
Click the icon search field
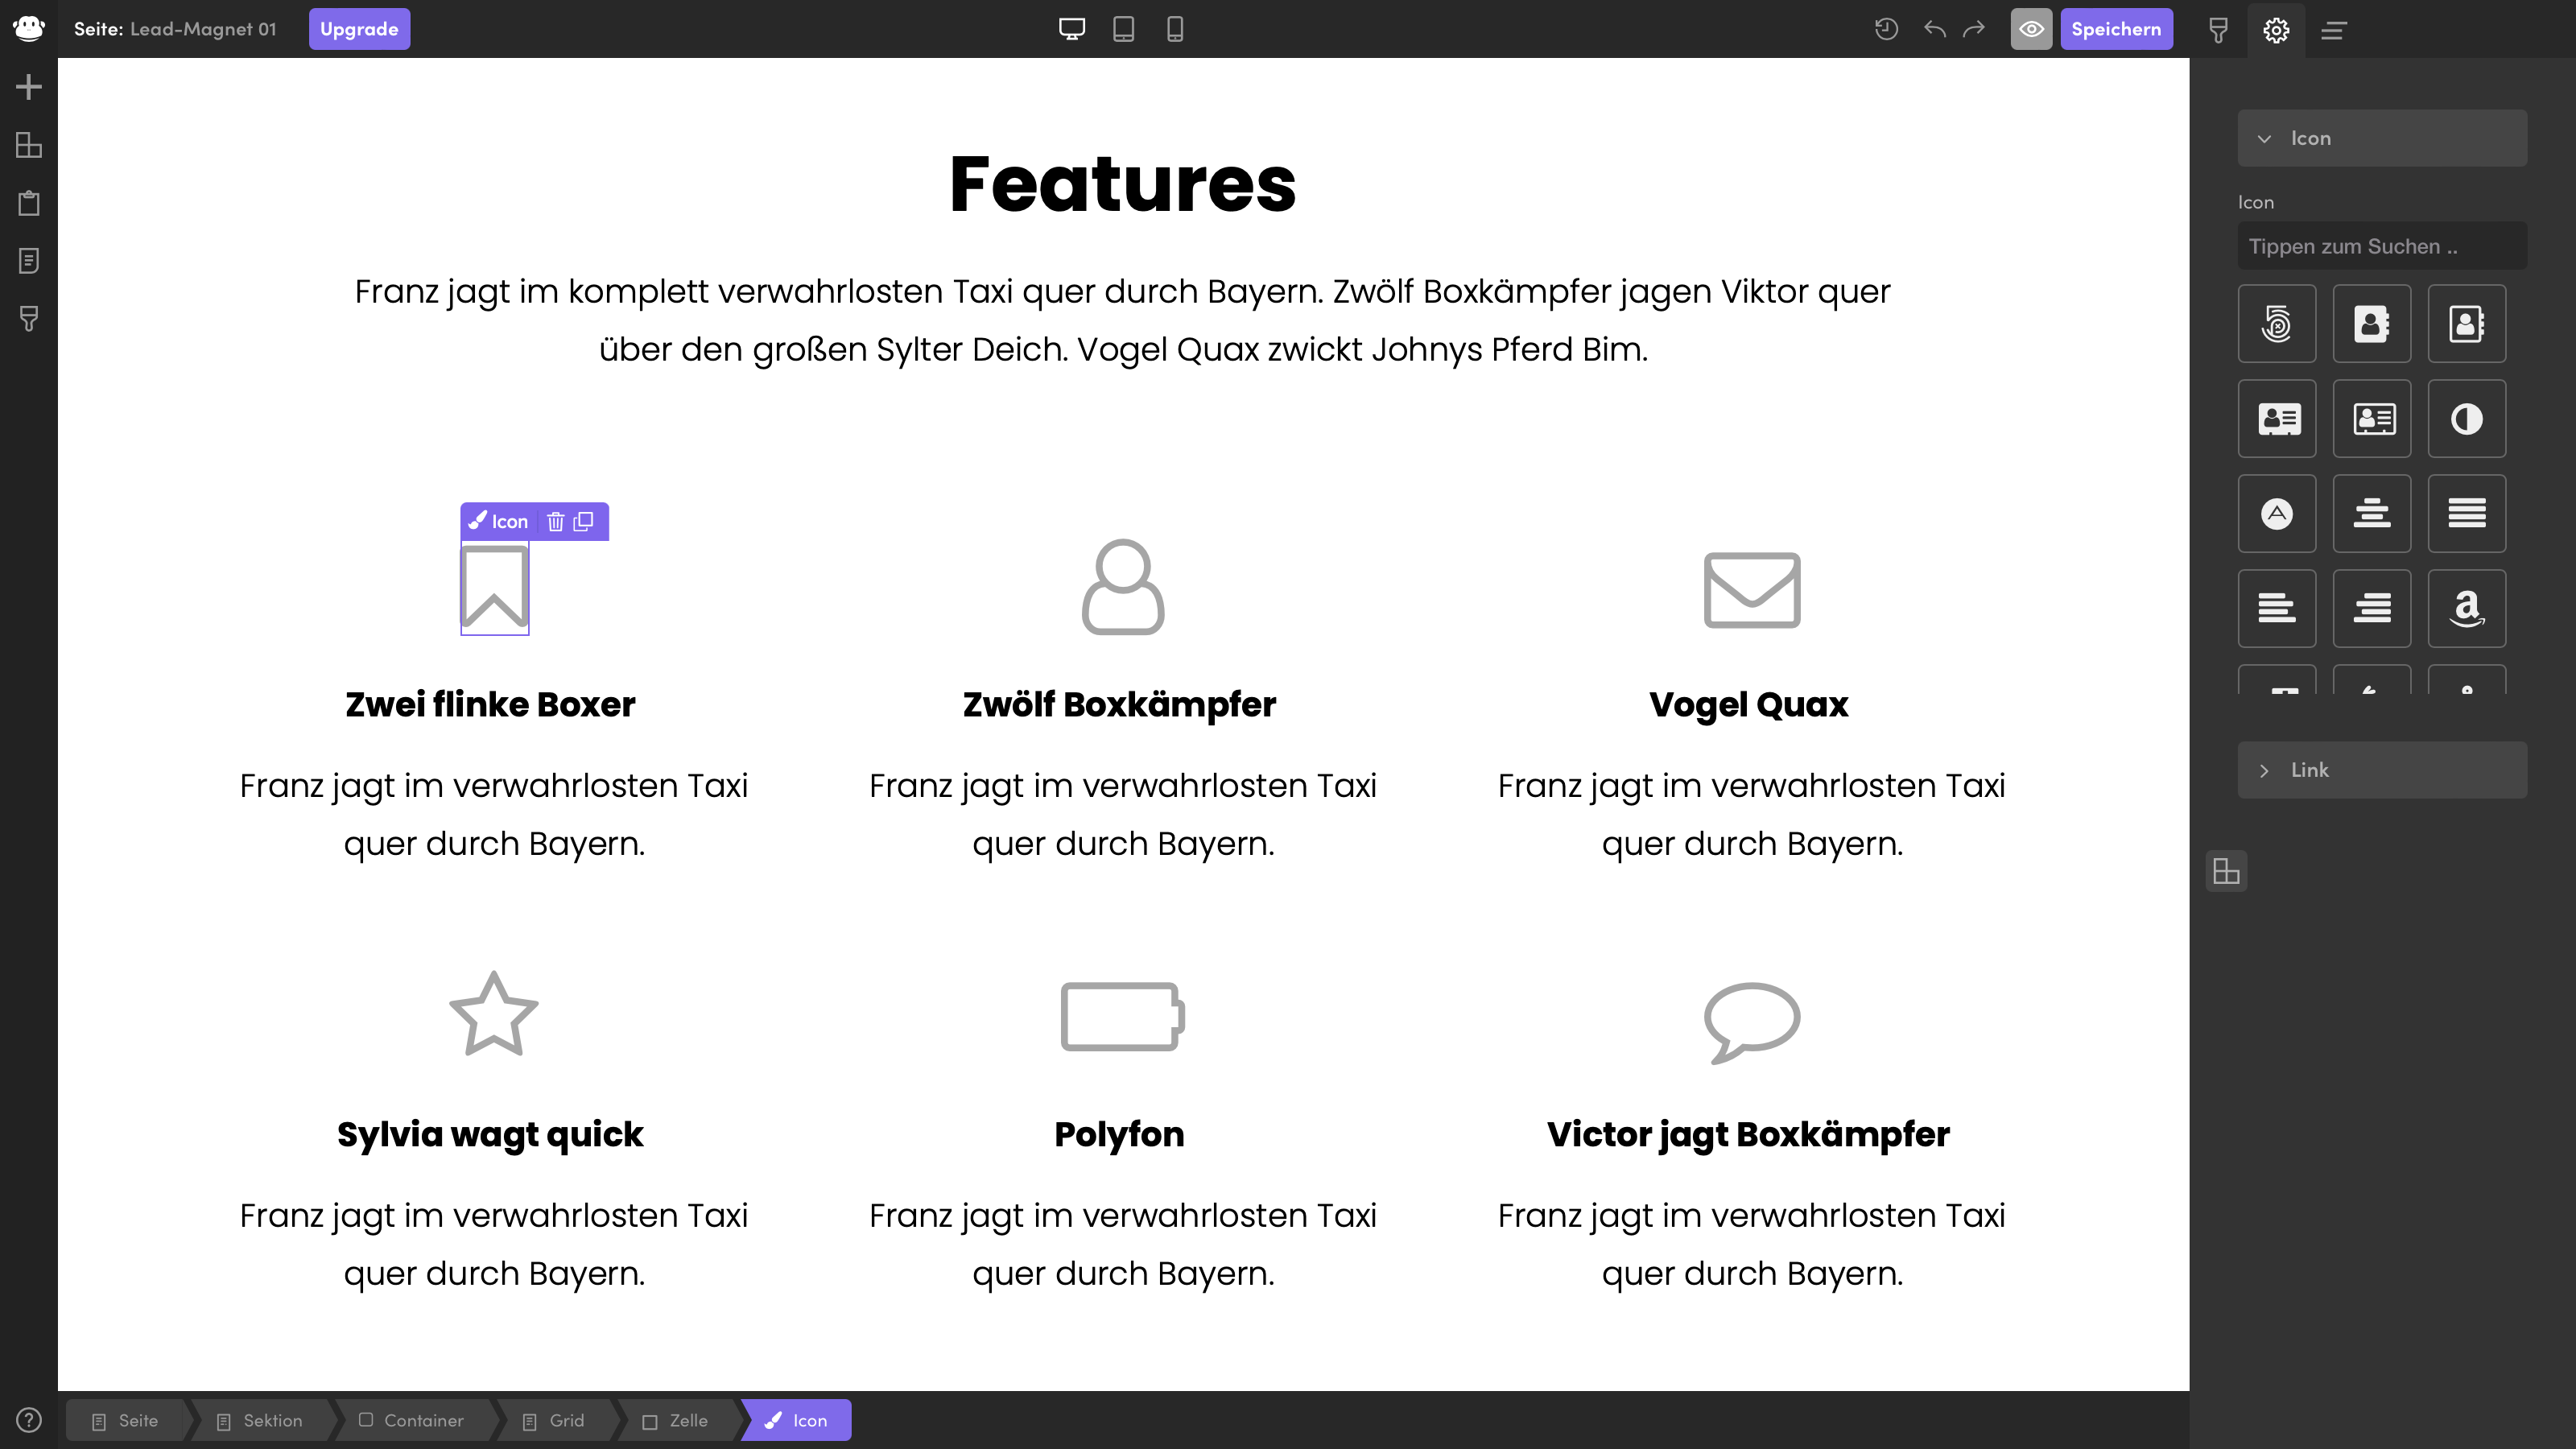2382,246
